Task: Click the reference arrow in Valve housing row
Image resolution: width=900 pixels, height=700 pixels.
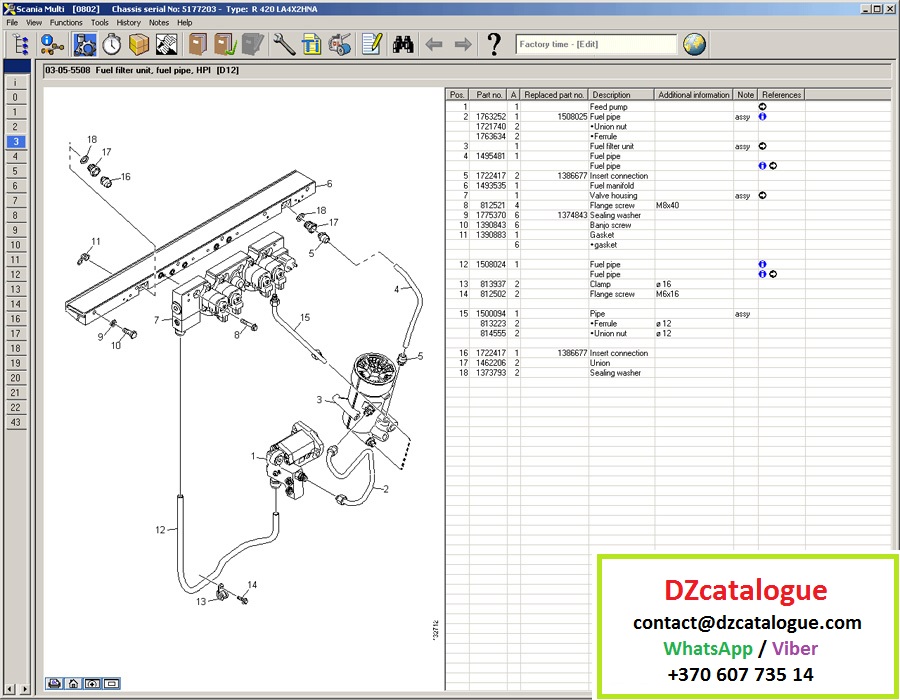Action: (762, 196)
